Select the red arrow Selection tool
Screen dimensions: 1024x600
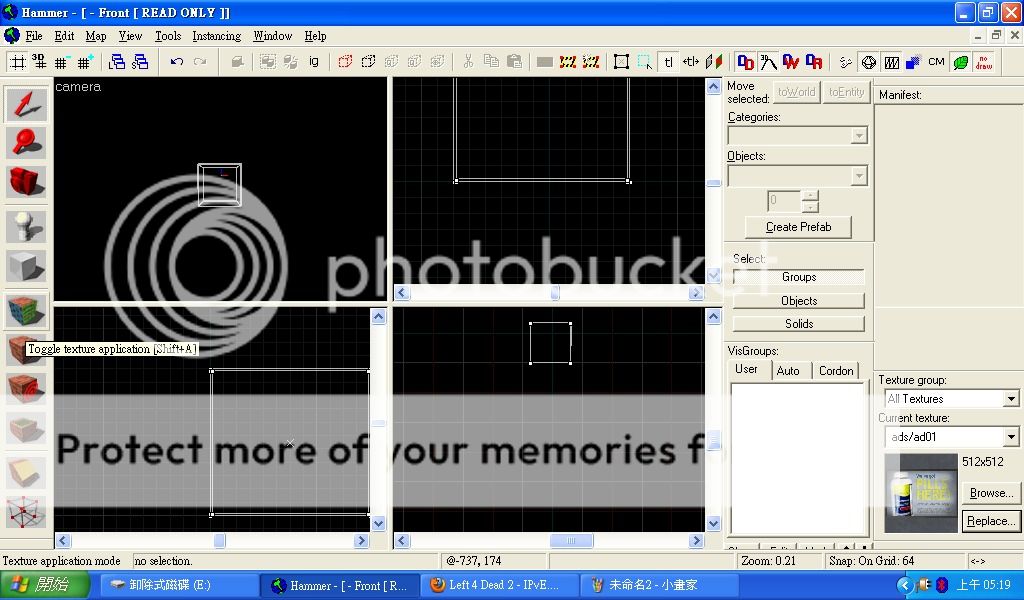coord(26,105)
